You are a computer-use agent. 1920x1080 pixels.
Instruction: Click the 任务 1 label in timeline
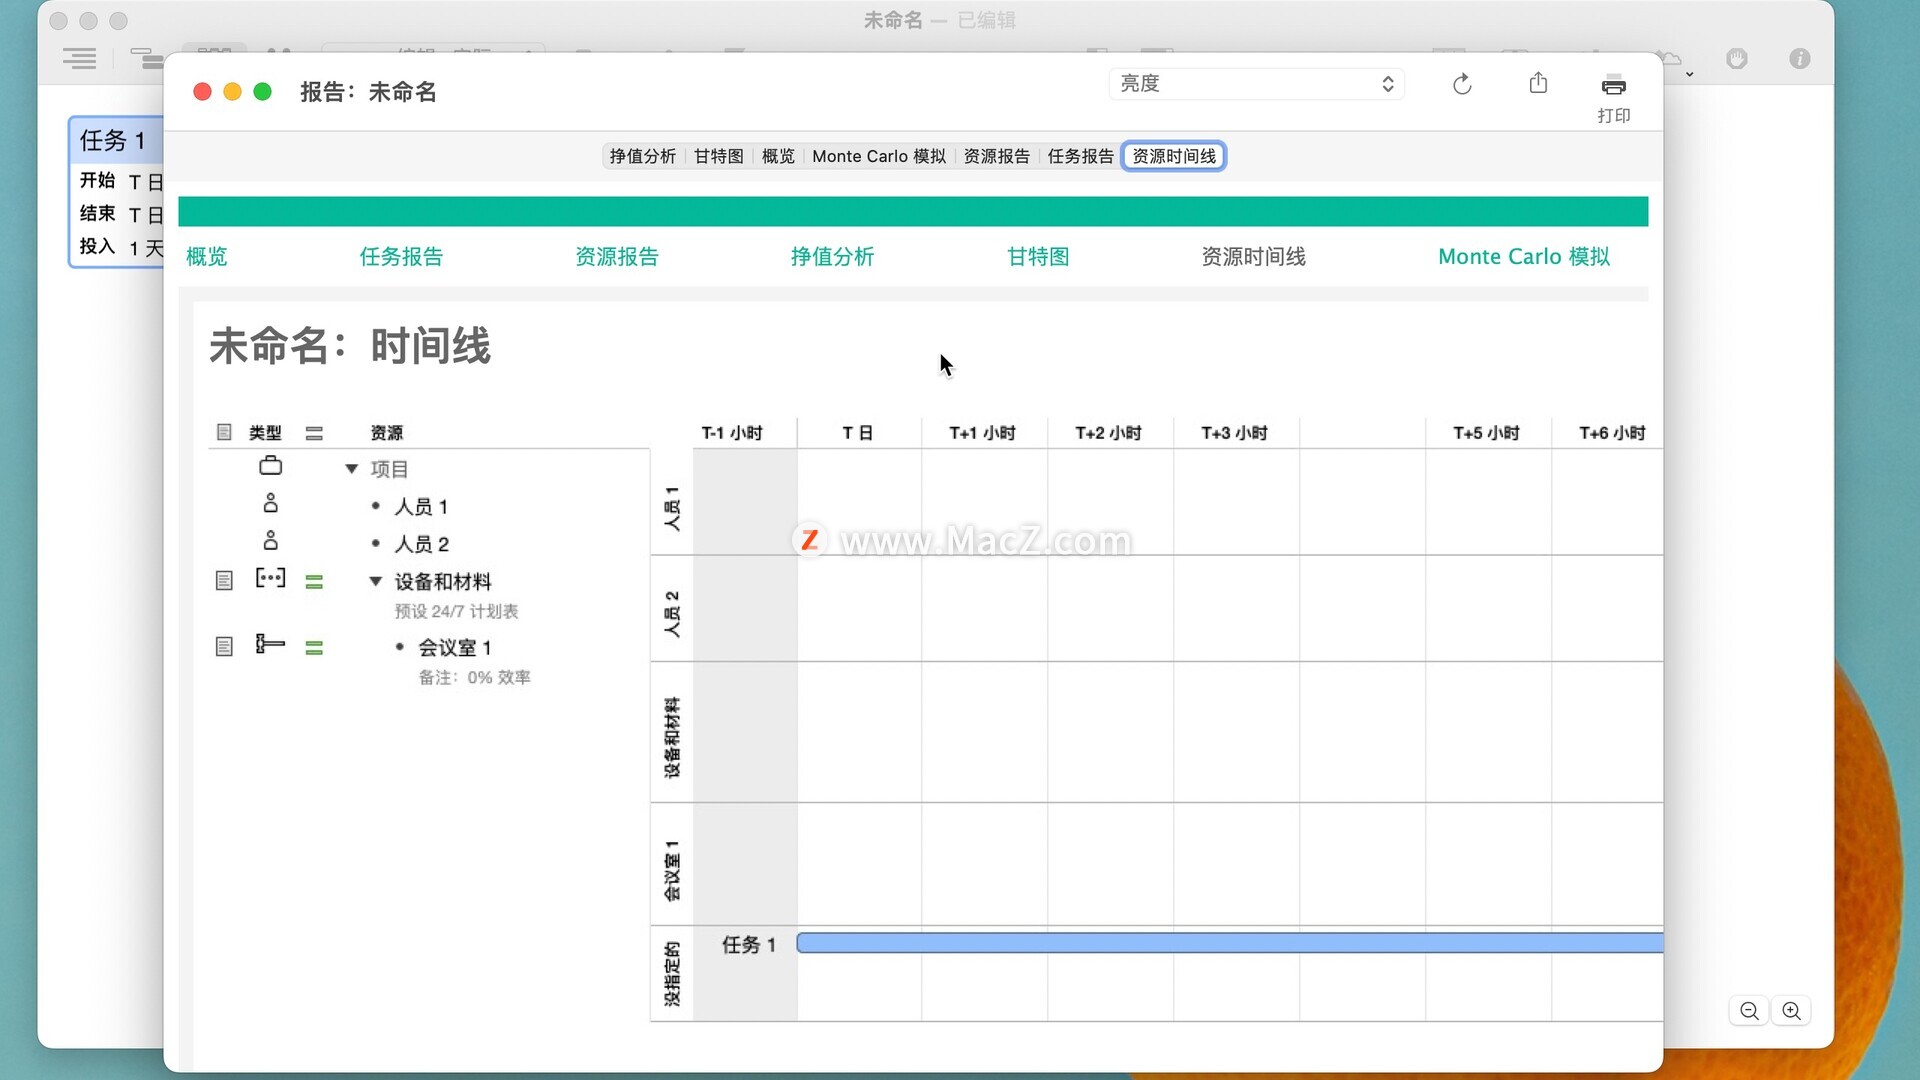pyautogui.click(x=749, y=945)
